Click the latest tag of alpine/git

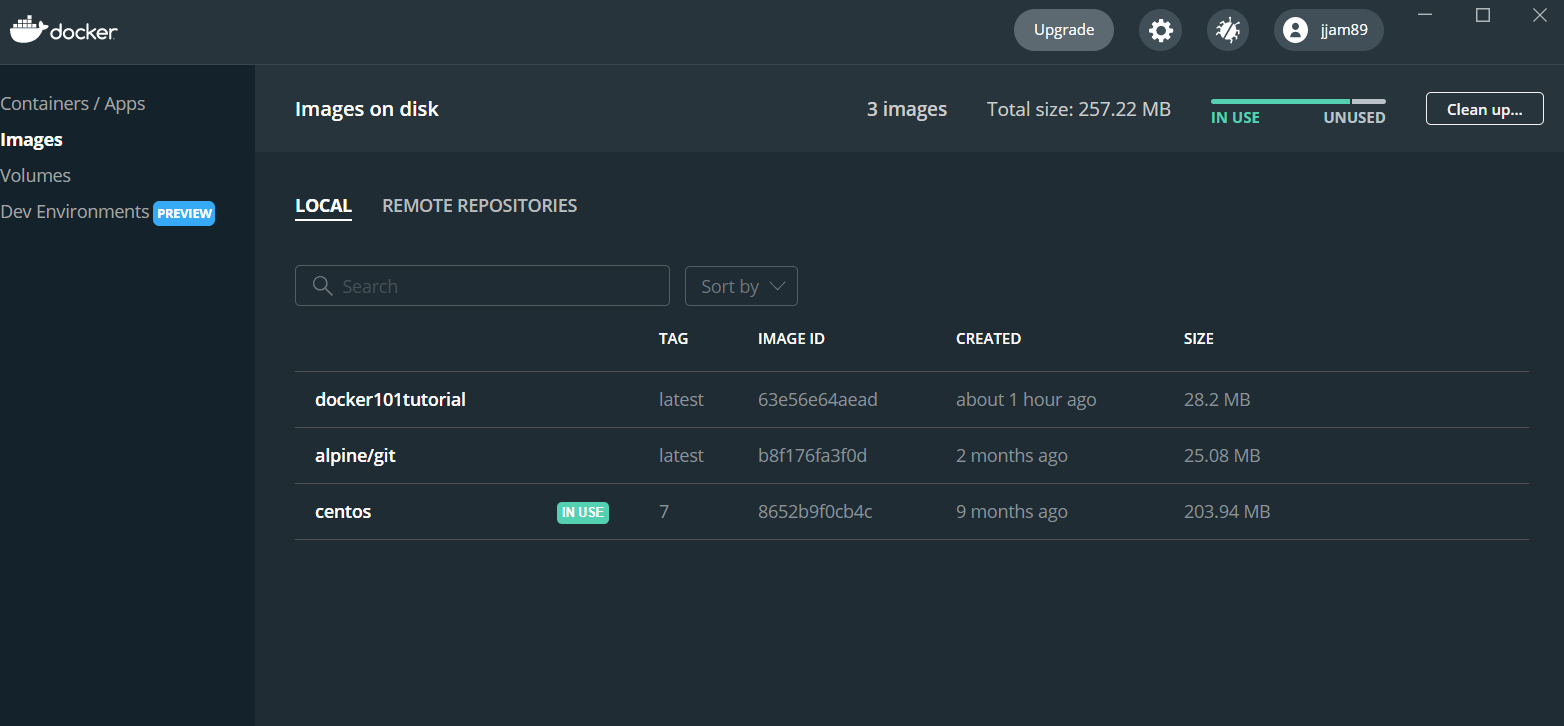681,456
